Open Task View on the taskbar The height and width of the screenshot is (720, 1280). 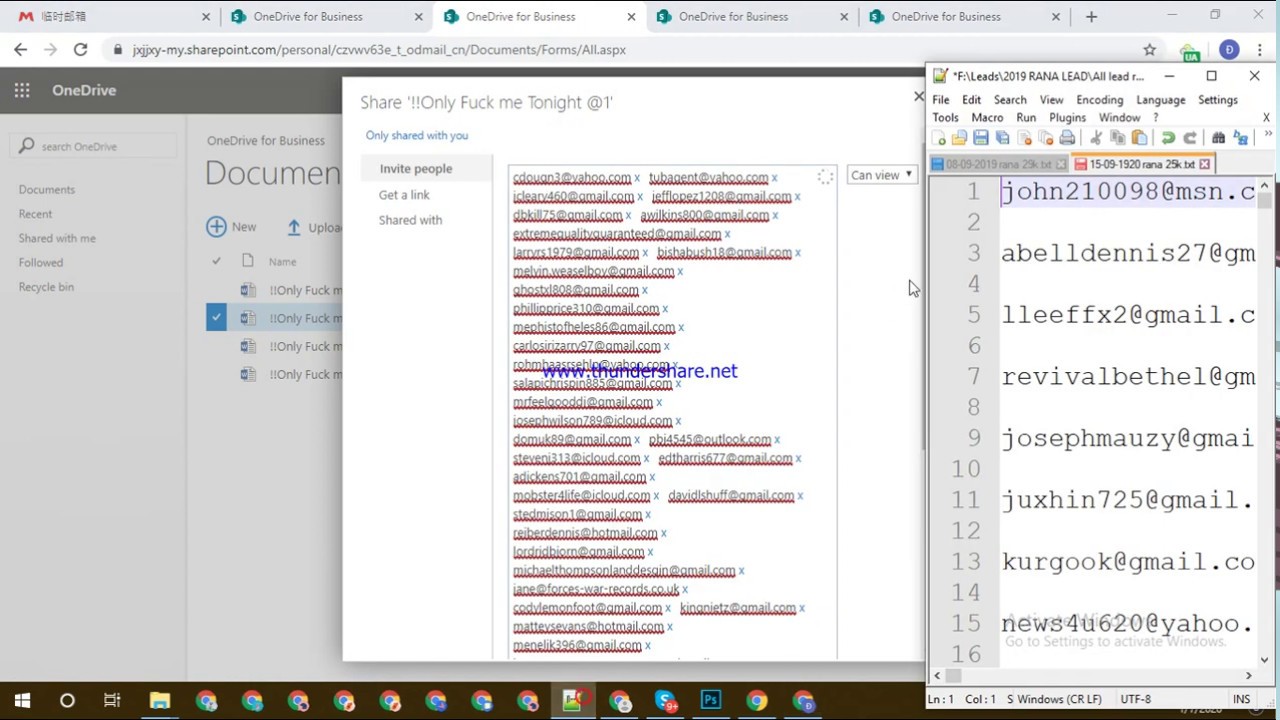coord(112,700)
